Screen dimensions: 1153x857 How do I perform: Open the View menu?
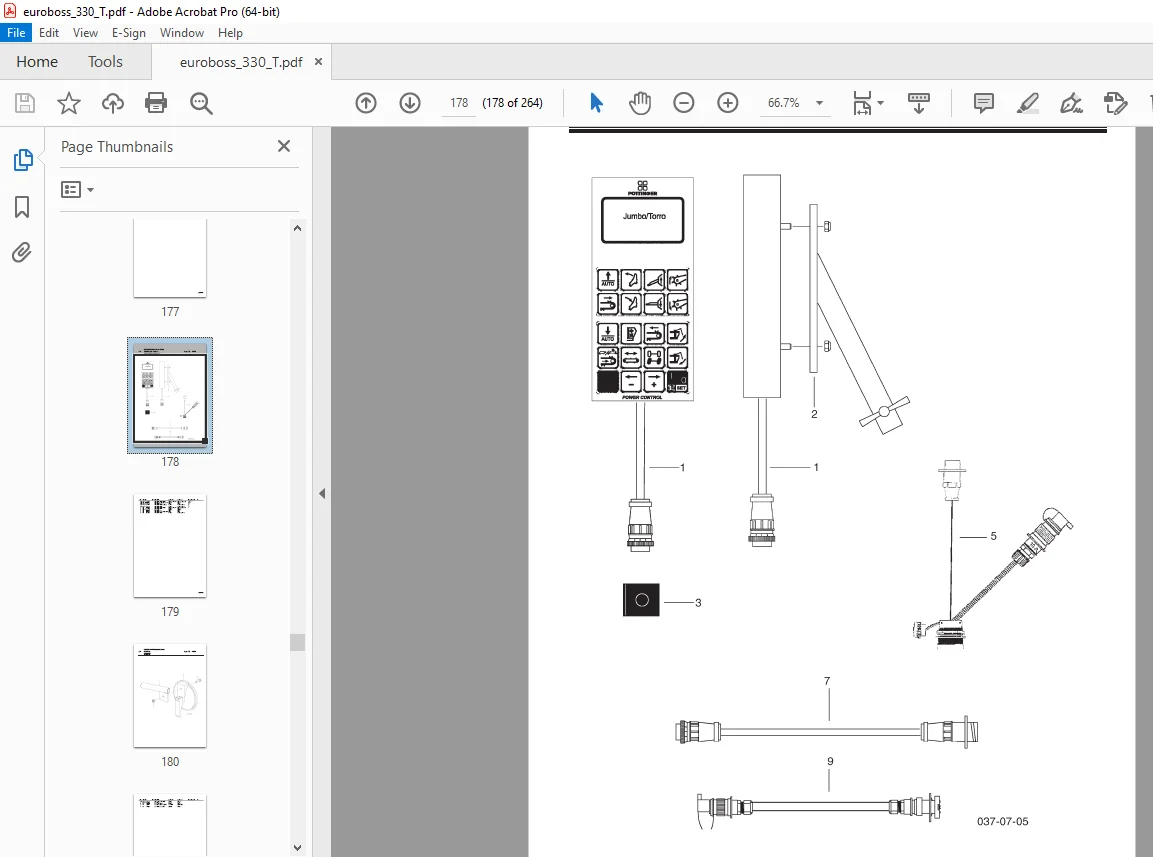85,33
